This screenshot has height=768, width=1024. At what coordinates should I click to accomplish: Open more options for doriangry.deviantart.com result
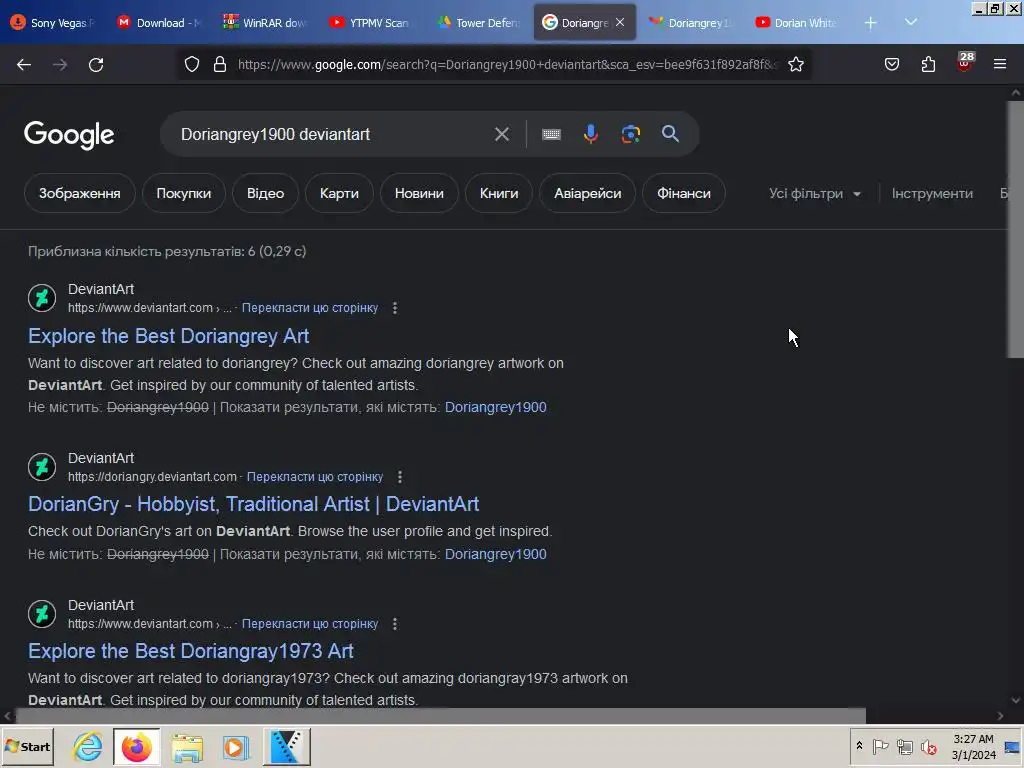pos(400,477)
